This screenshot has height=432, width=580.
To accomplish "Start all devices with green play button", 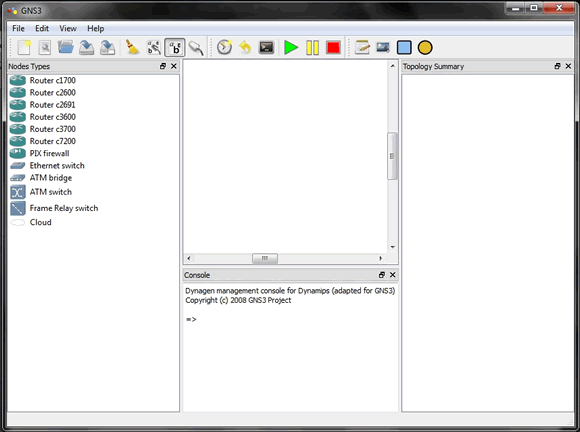I will pos(291,48).
